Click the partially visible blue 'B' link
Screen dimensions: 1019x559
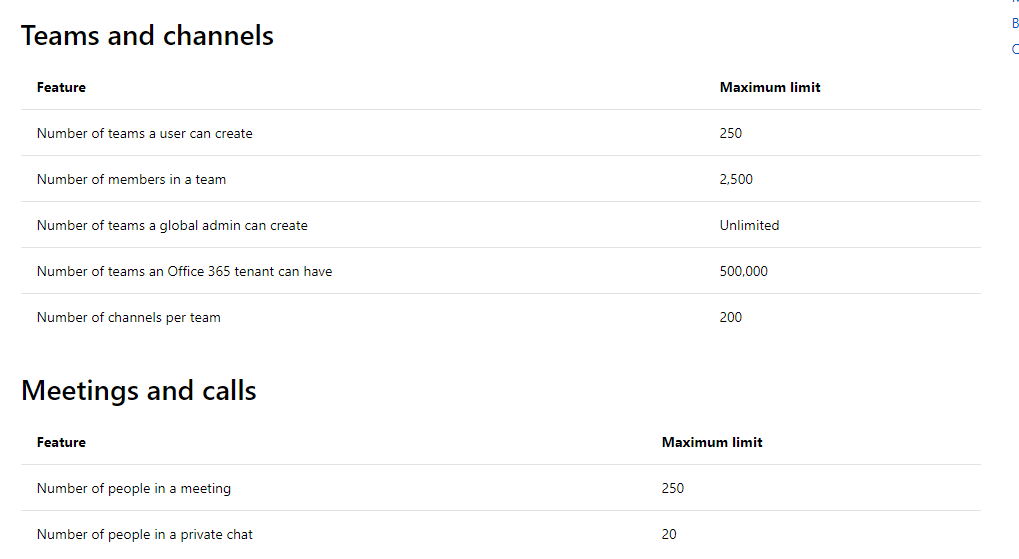(1015, 23)
